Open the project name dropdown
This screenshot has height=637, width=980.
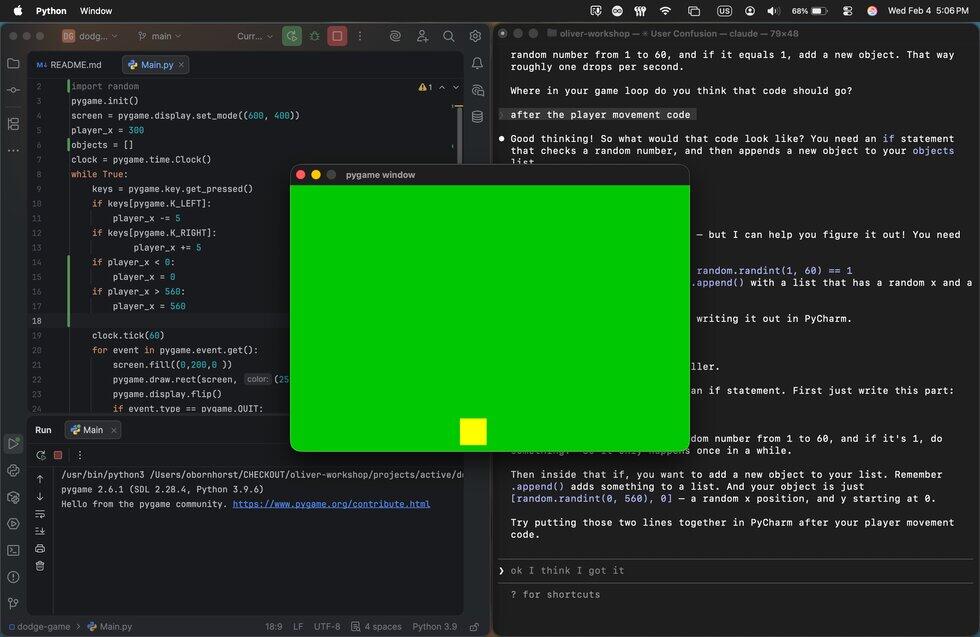(x=90, y=36)
